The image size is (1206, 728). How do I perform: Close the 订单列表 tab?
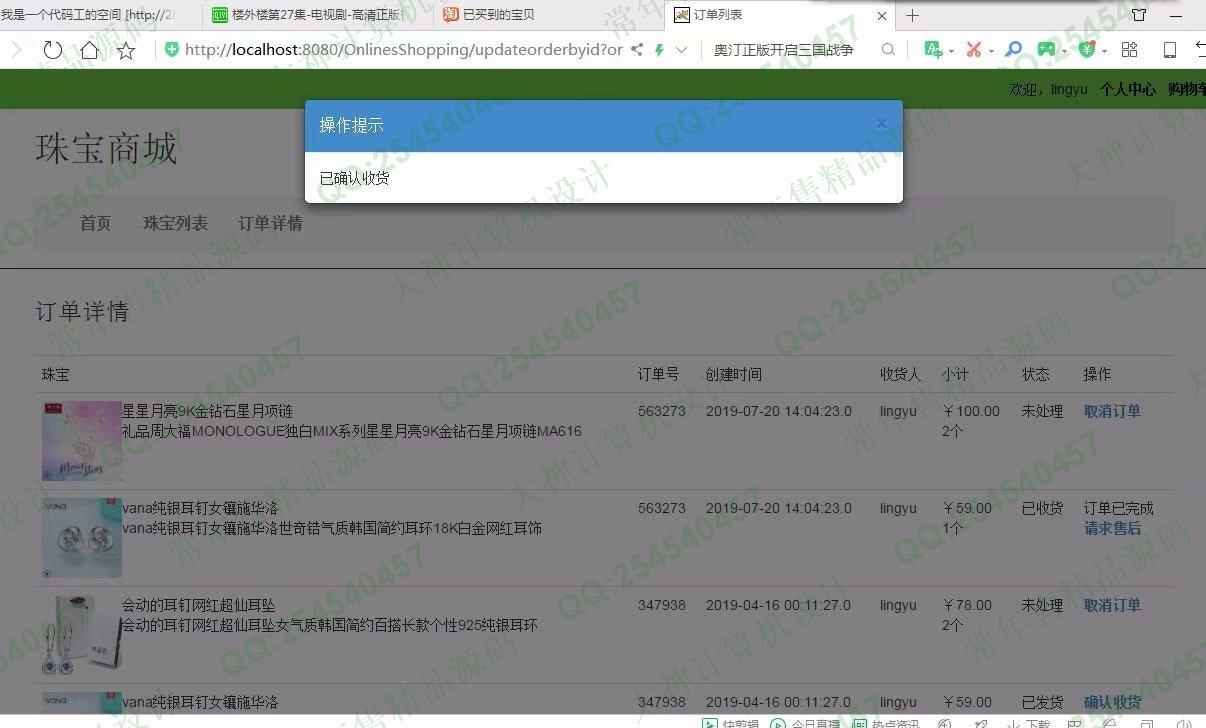coord(882,15)
